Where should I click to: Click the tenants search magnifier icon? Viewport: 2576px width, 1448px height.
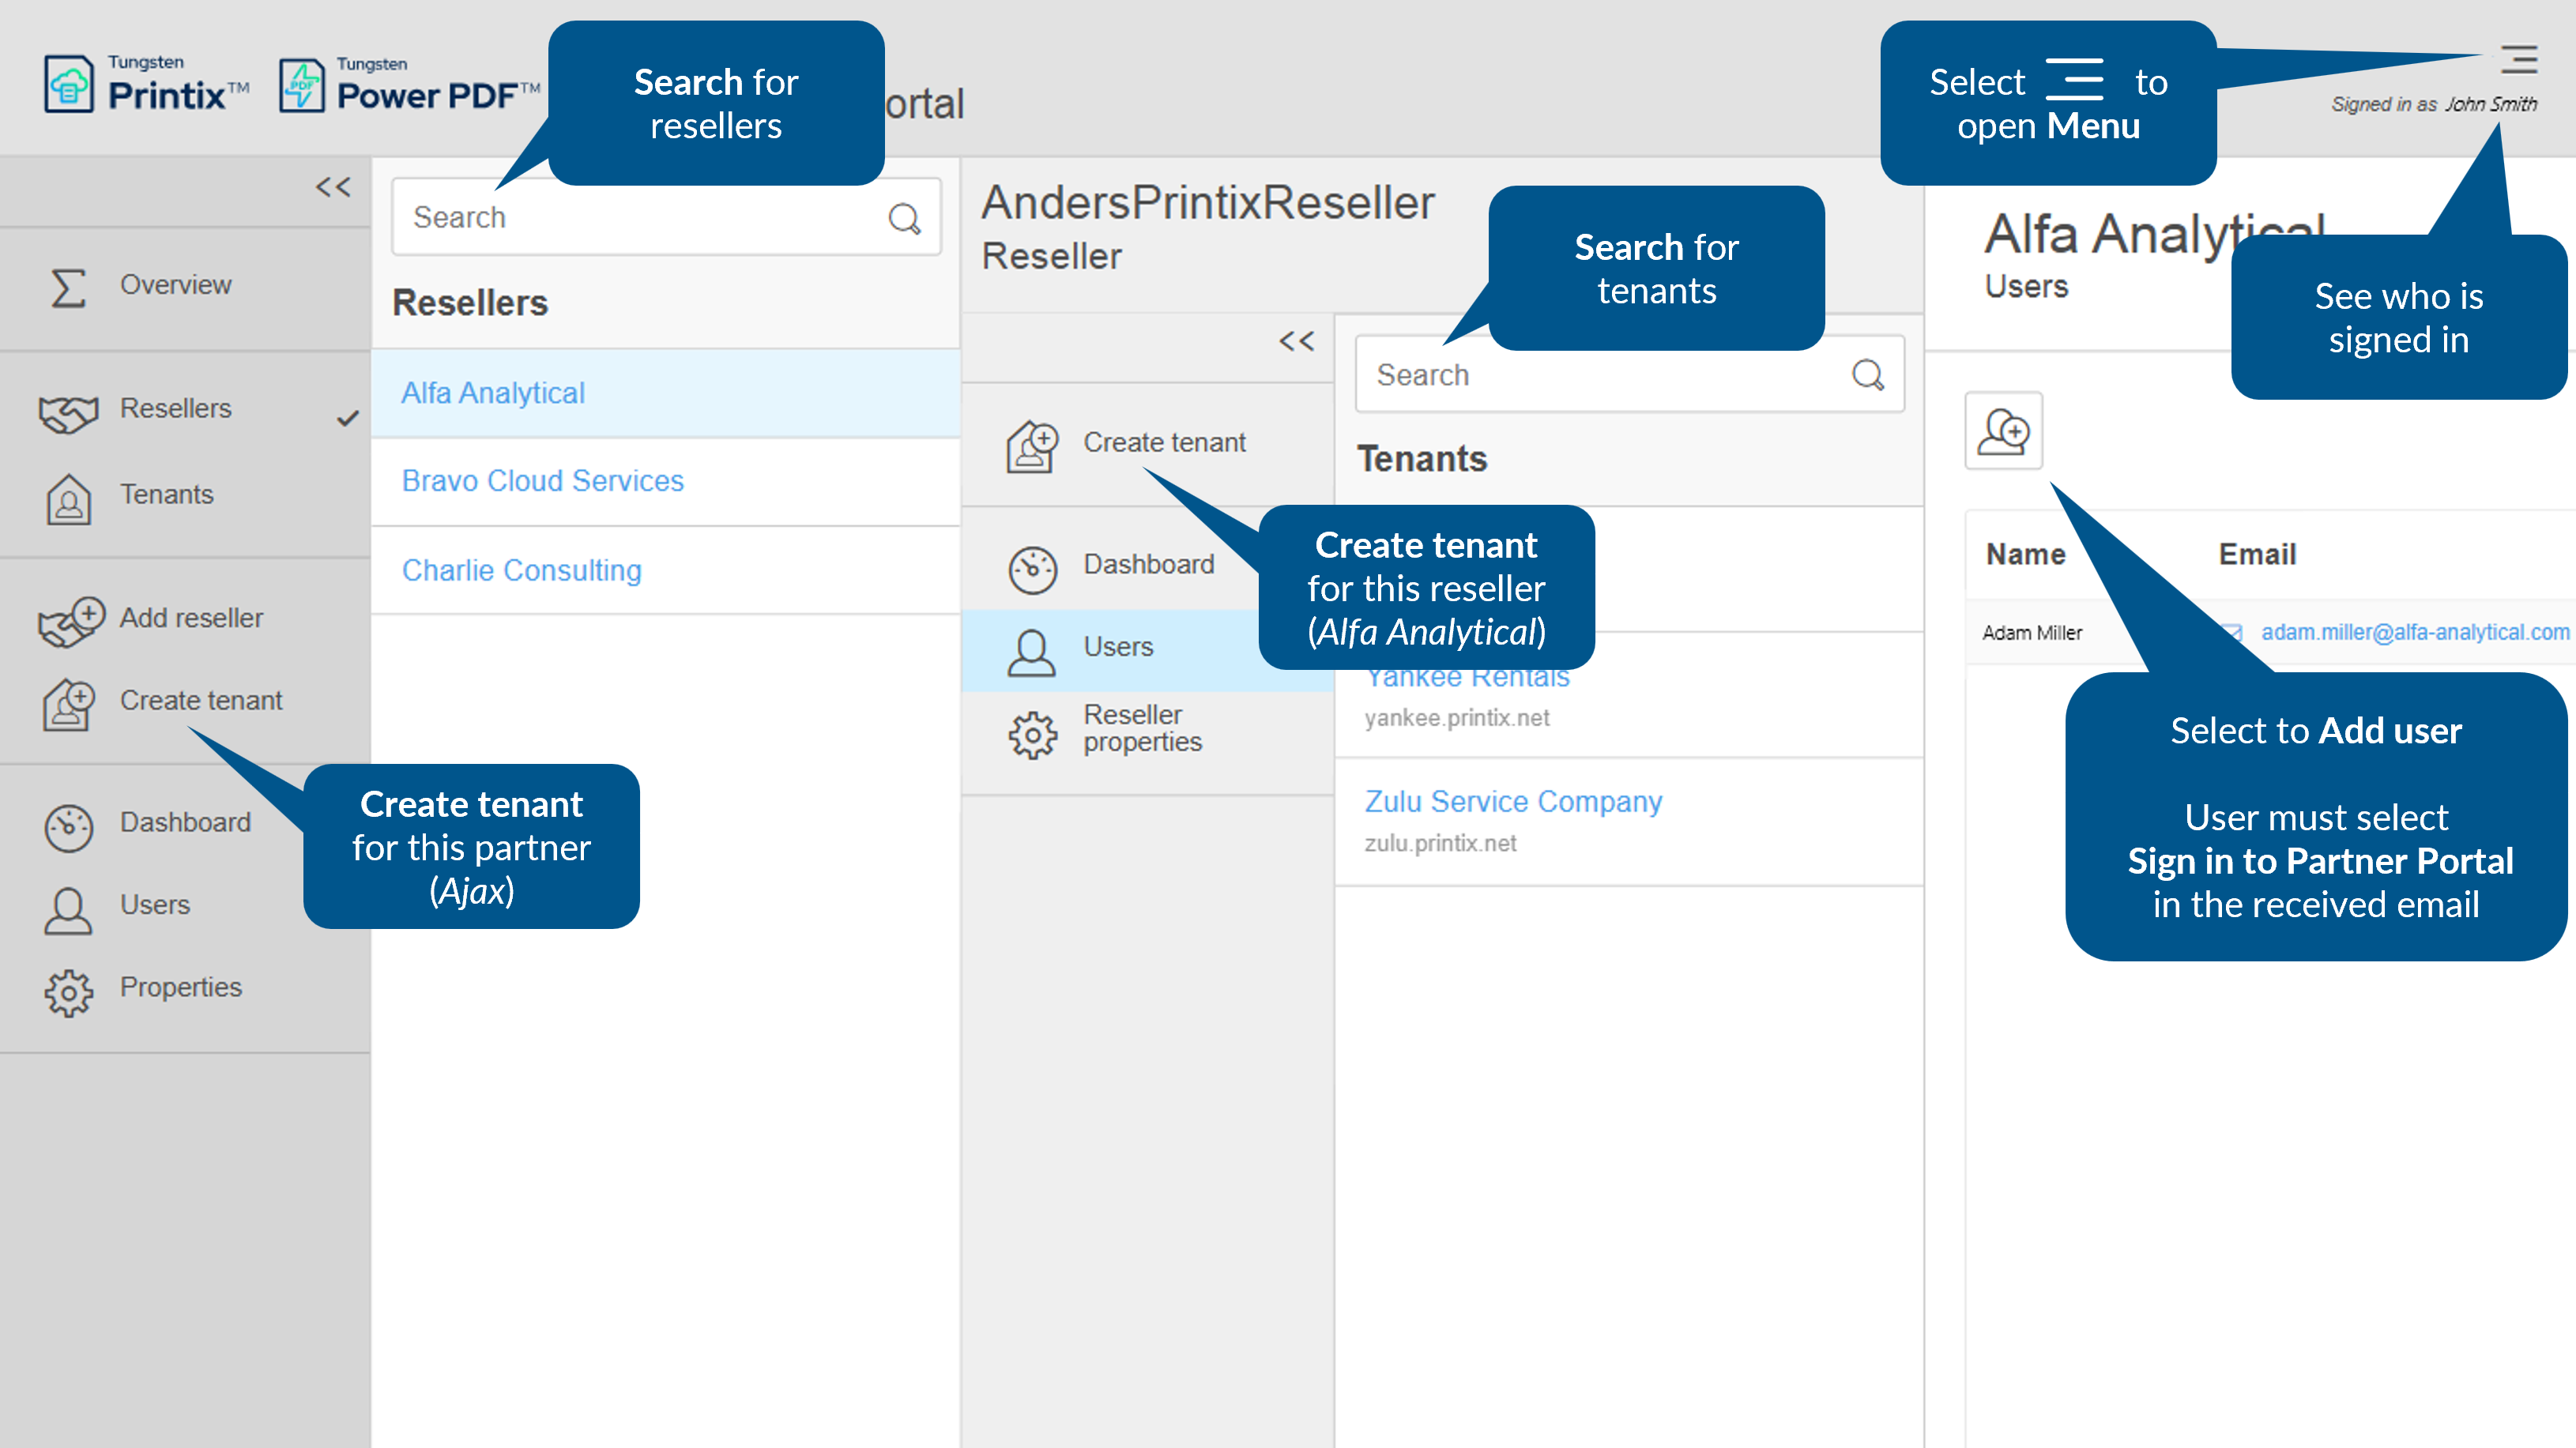click(x=1867, y=375)
